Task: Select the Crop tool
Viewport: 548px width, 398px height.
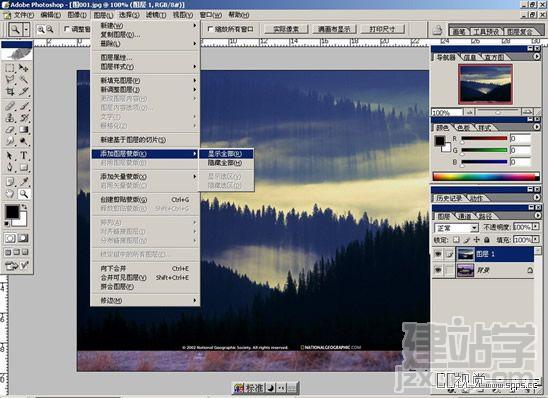Action: click(x=10, y=92)
